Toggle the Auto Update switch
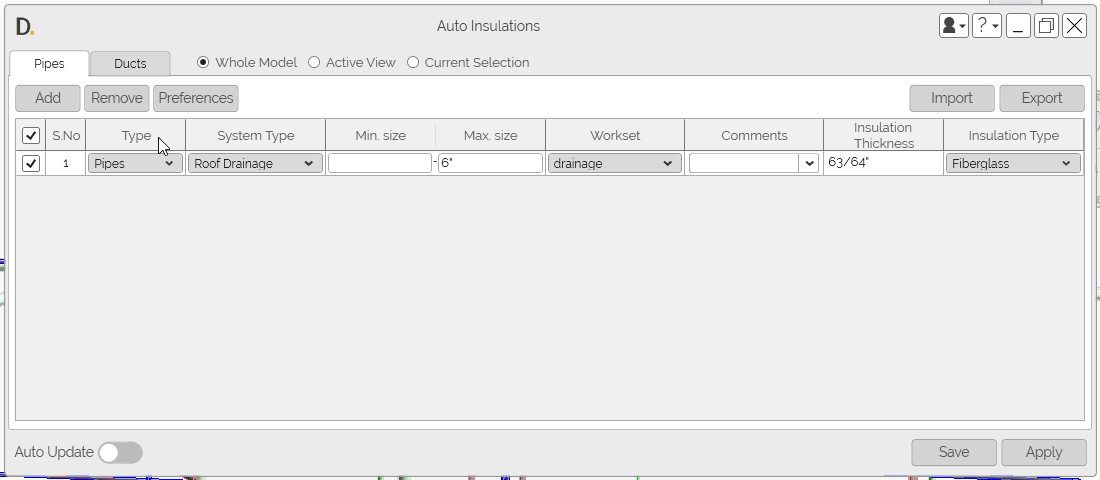This screenshot has height=480, width=1100. [x=120, y=453]
